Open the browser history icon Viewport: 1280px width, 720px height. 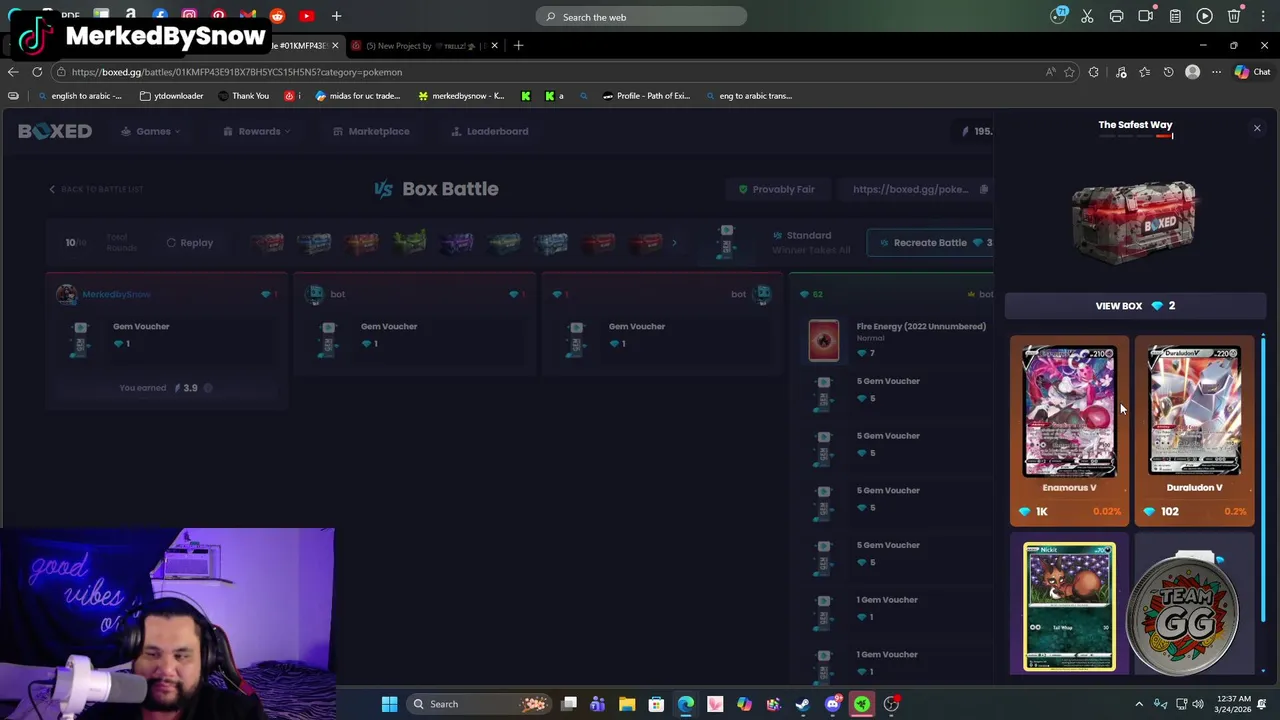1168,72
